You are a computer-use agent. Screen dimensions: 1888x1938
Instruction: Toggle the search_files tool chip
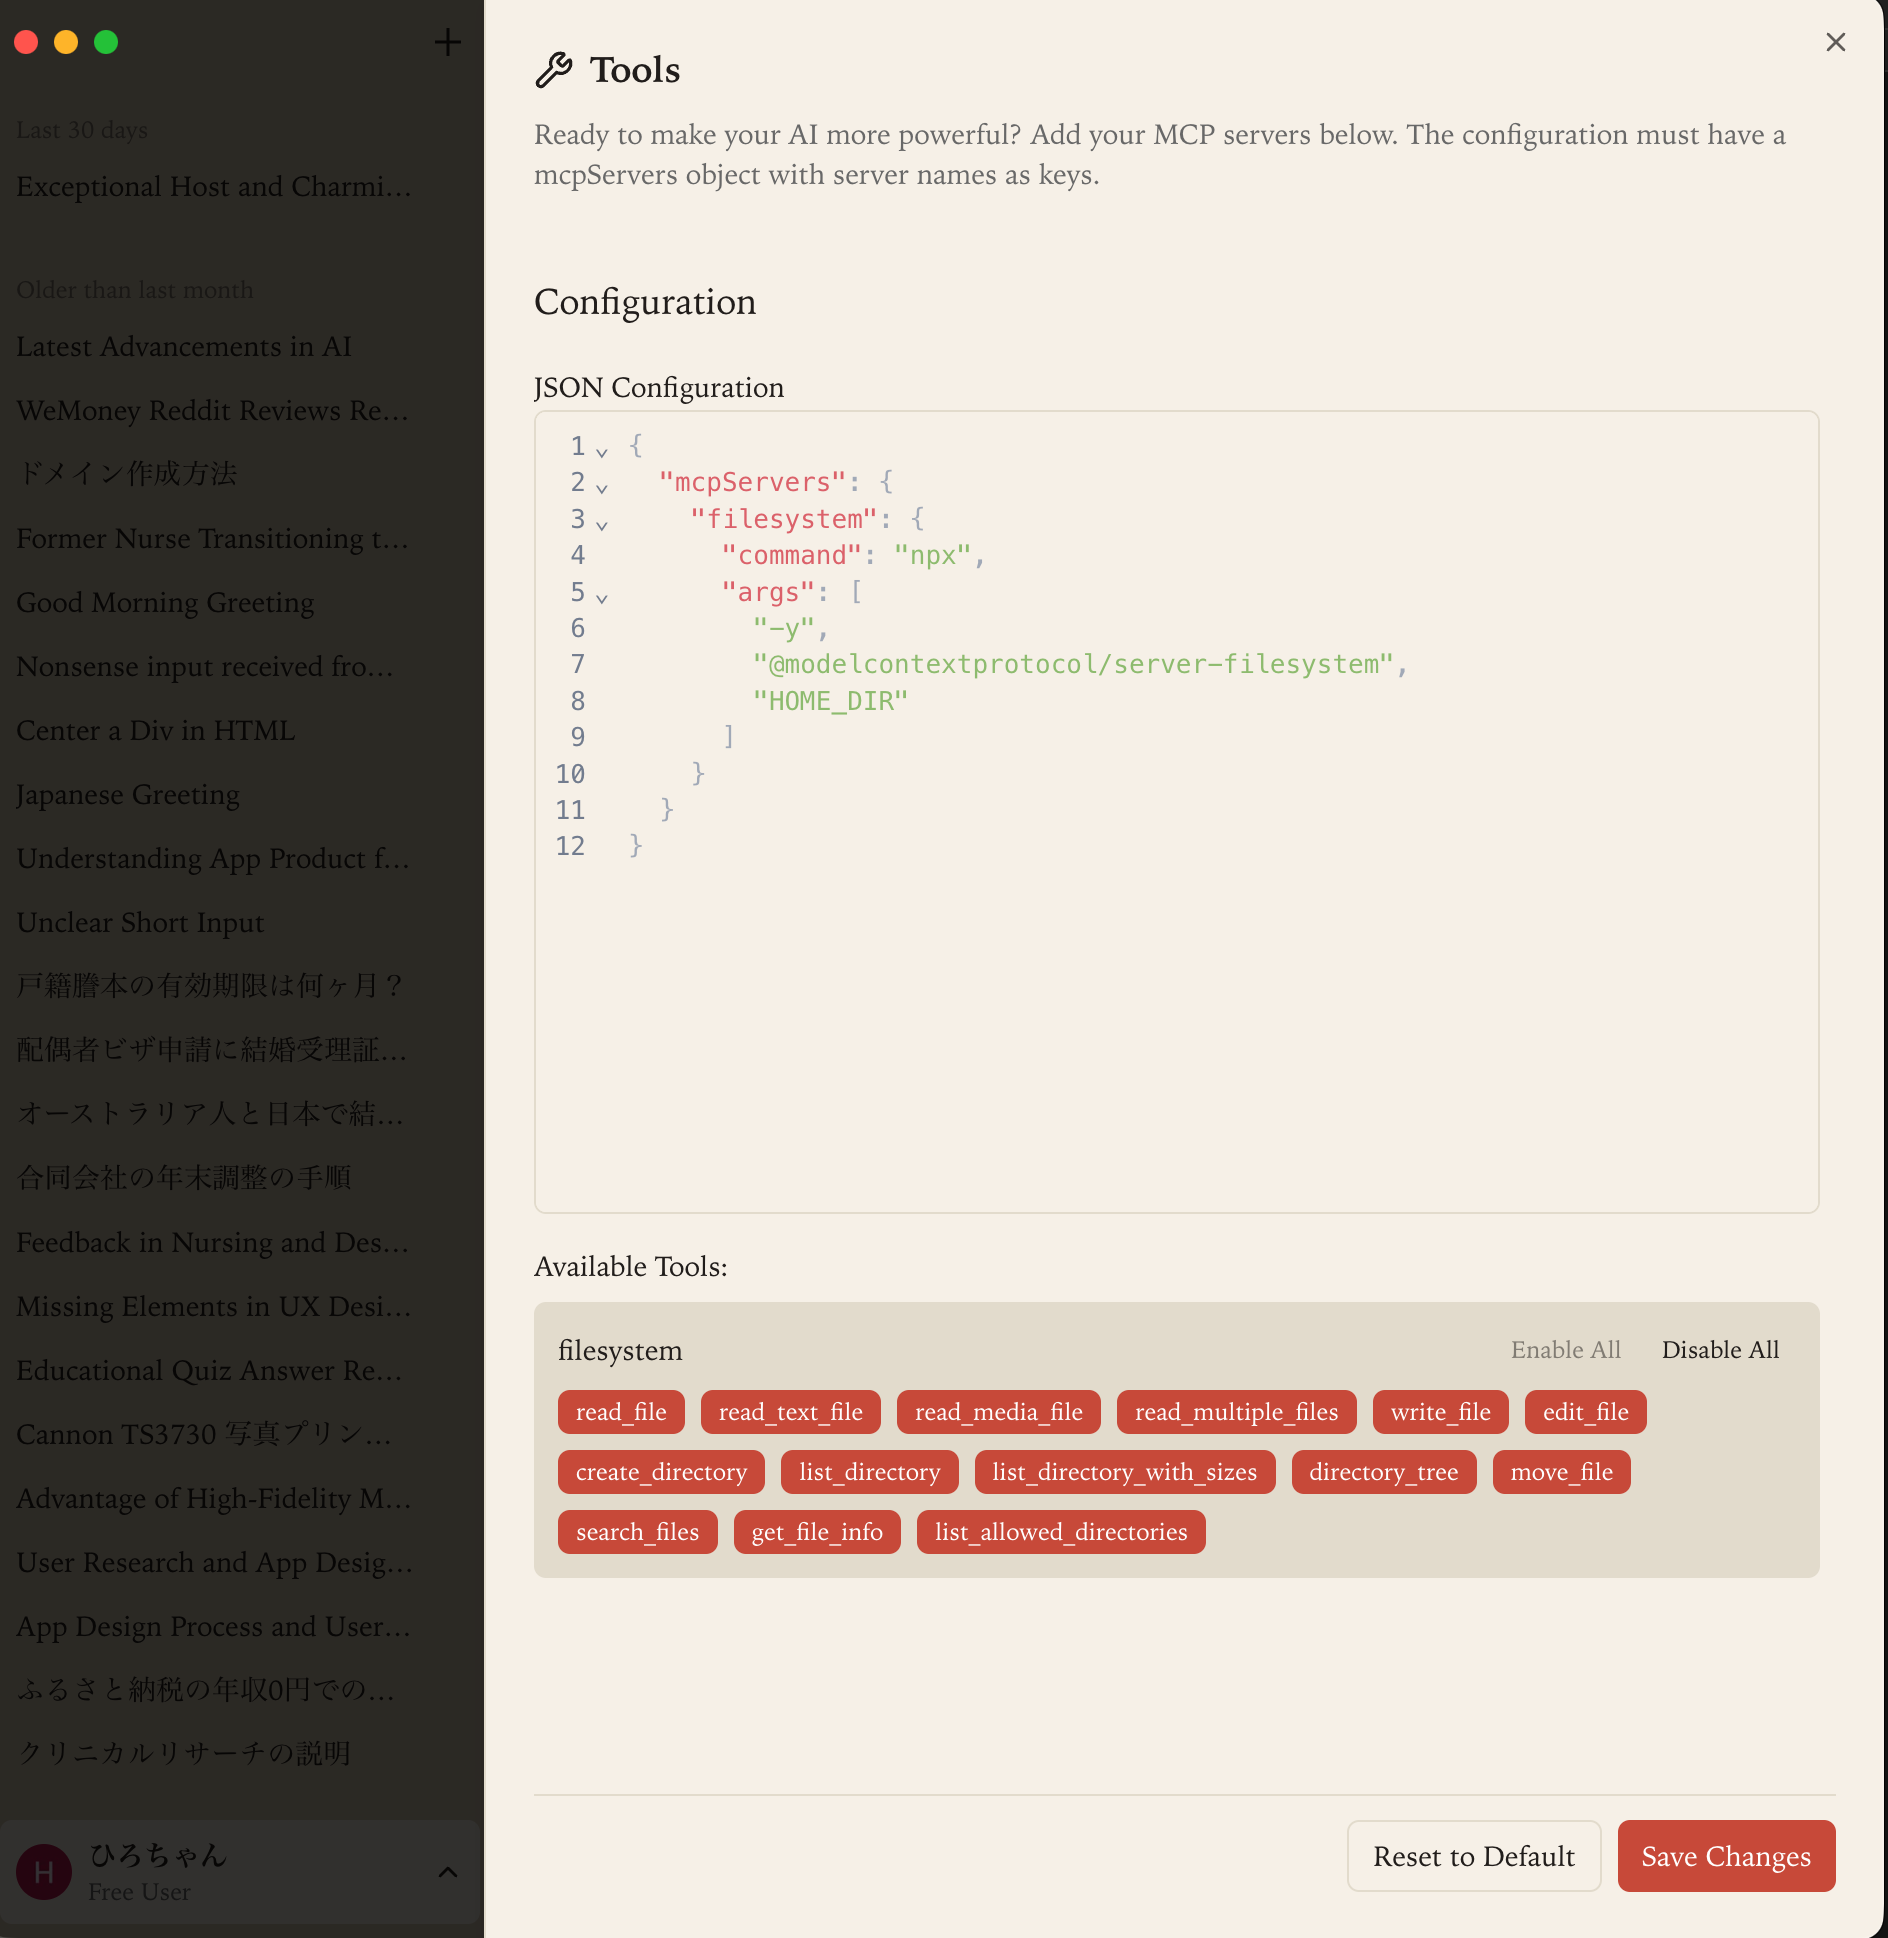pyautogui.click(x=637, y=1532)
